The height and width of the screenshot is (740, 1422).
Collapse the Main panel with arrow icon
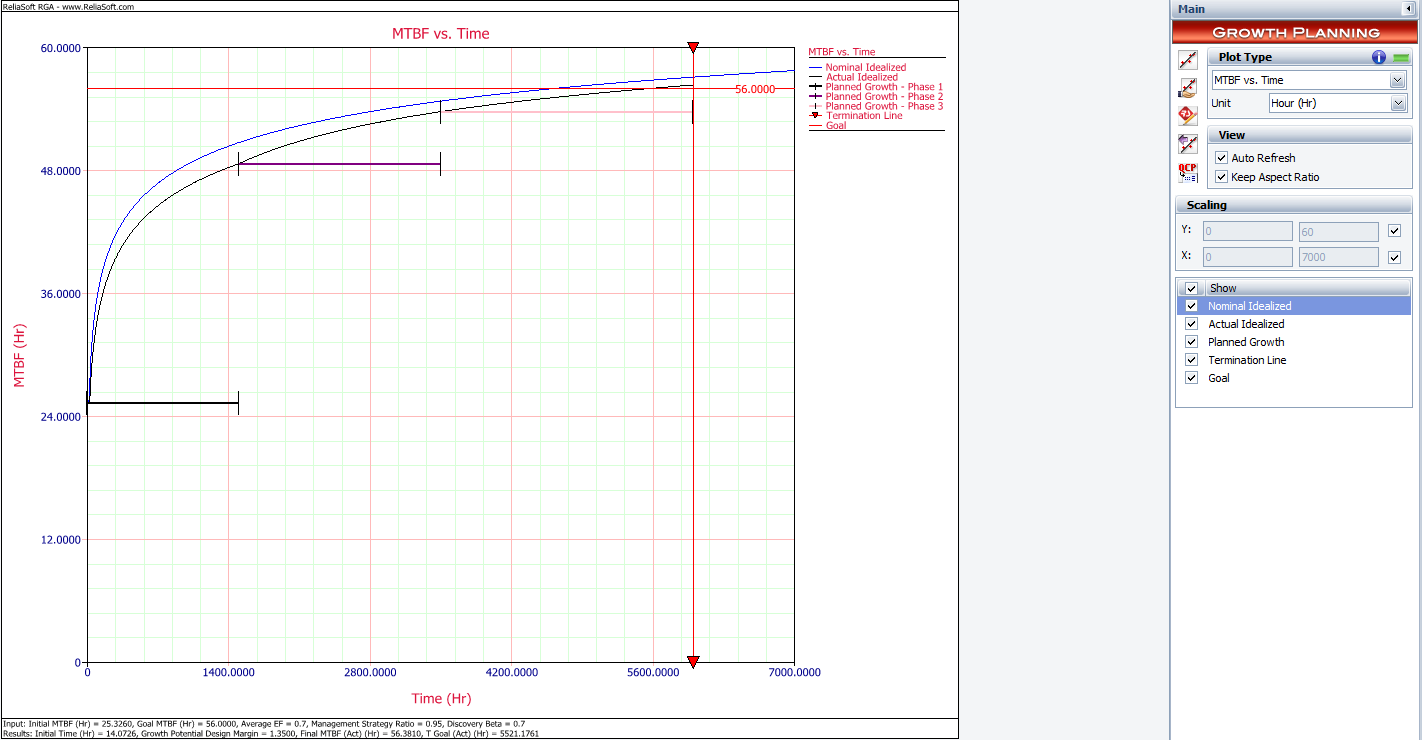[1409, 9]
